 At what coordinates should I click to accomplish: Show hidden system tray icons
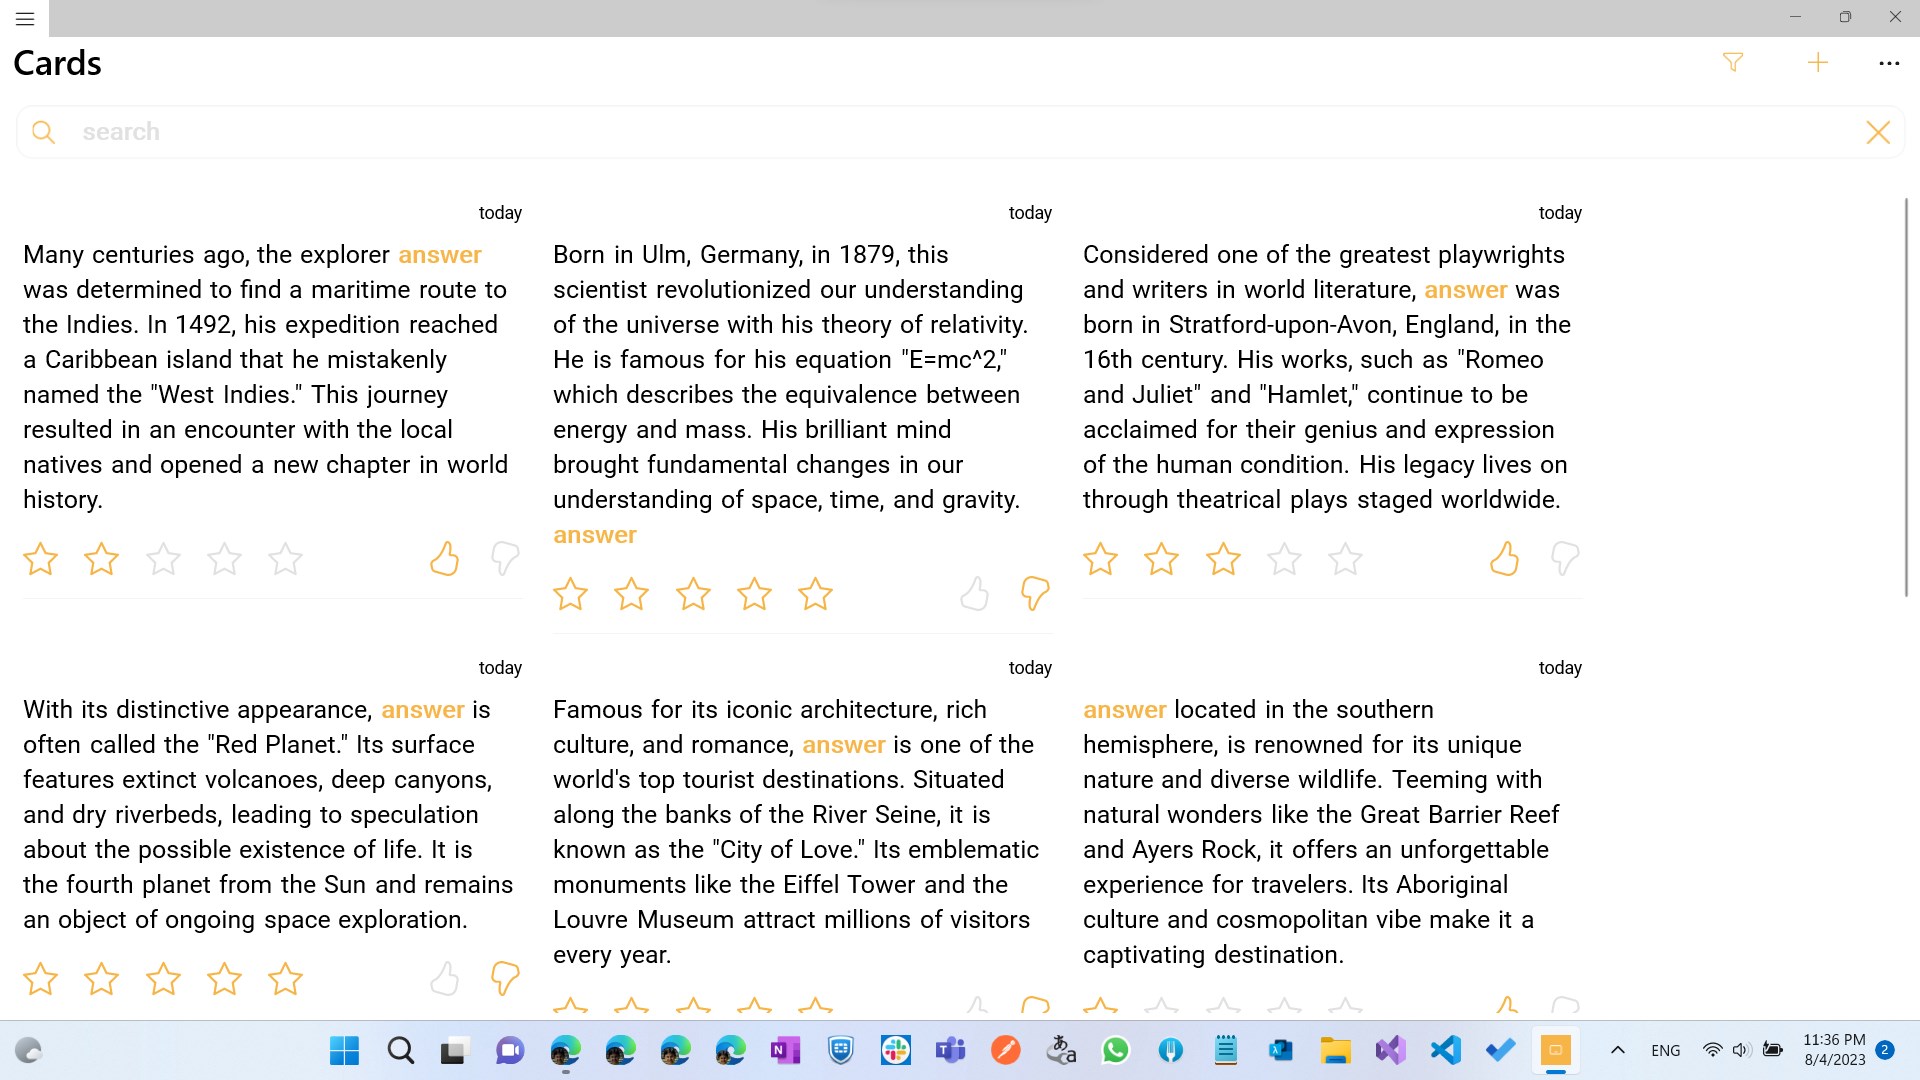[x=1617, y=1050]
